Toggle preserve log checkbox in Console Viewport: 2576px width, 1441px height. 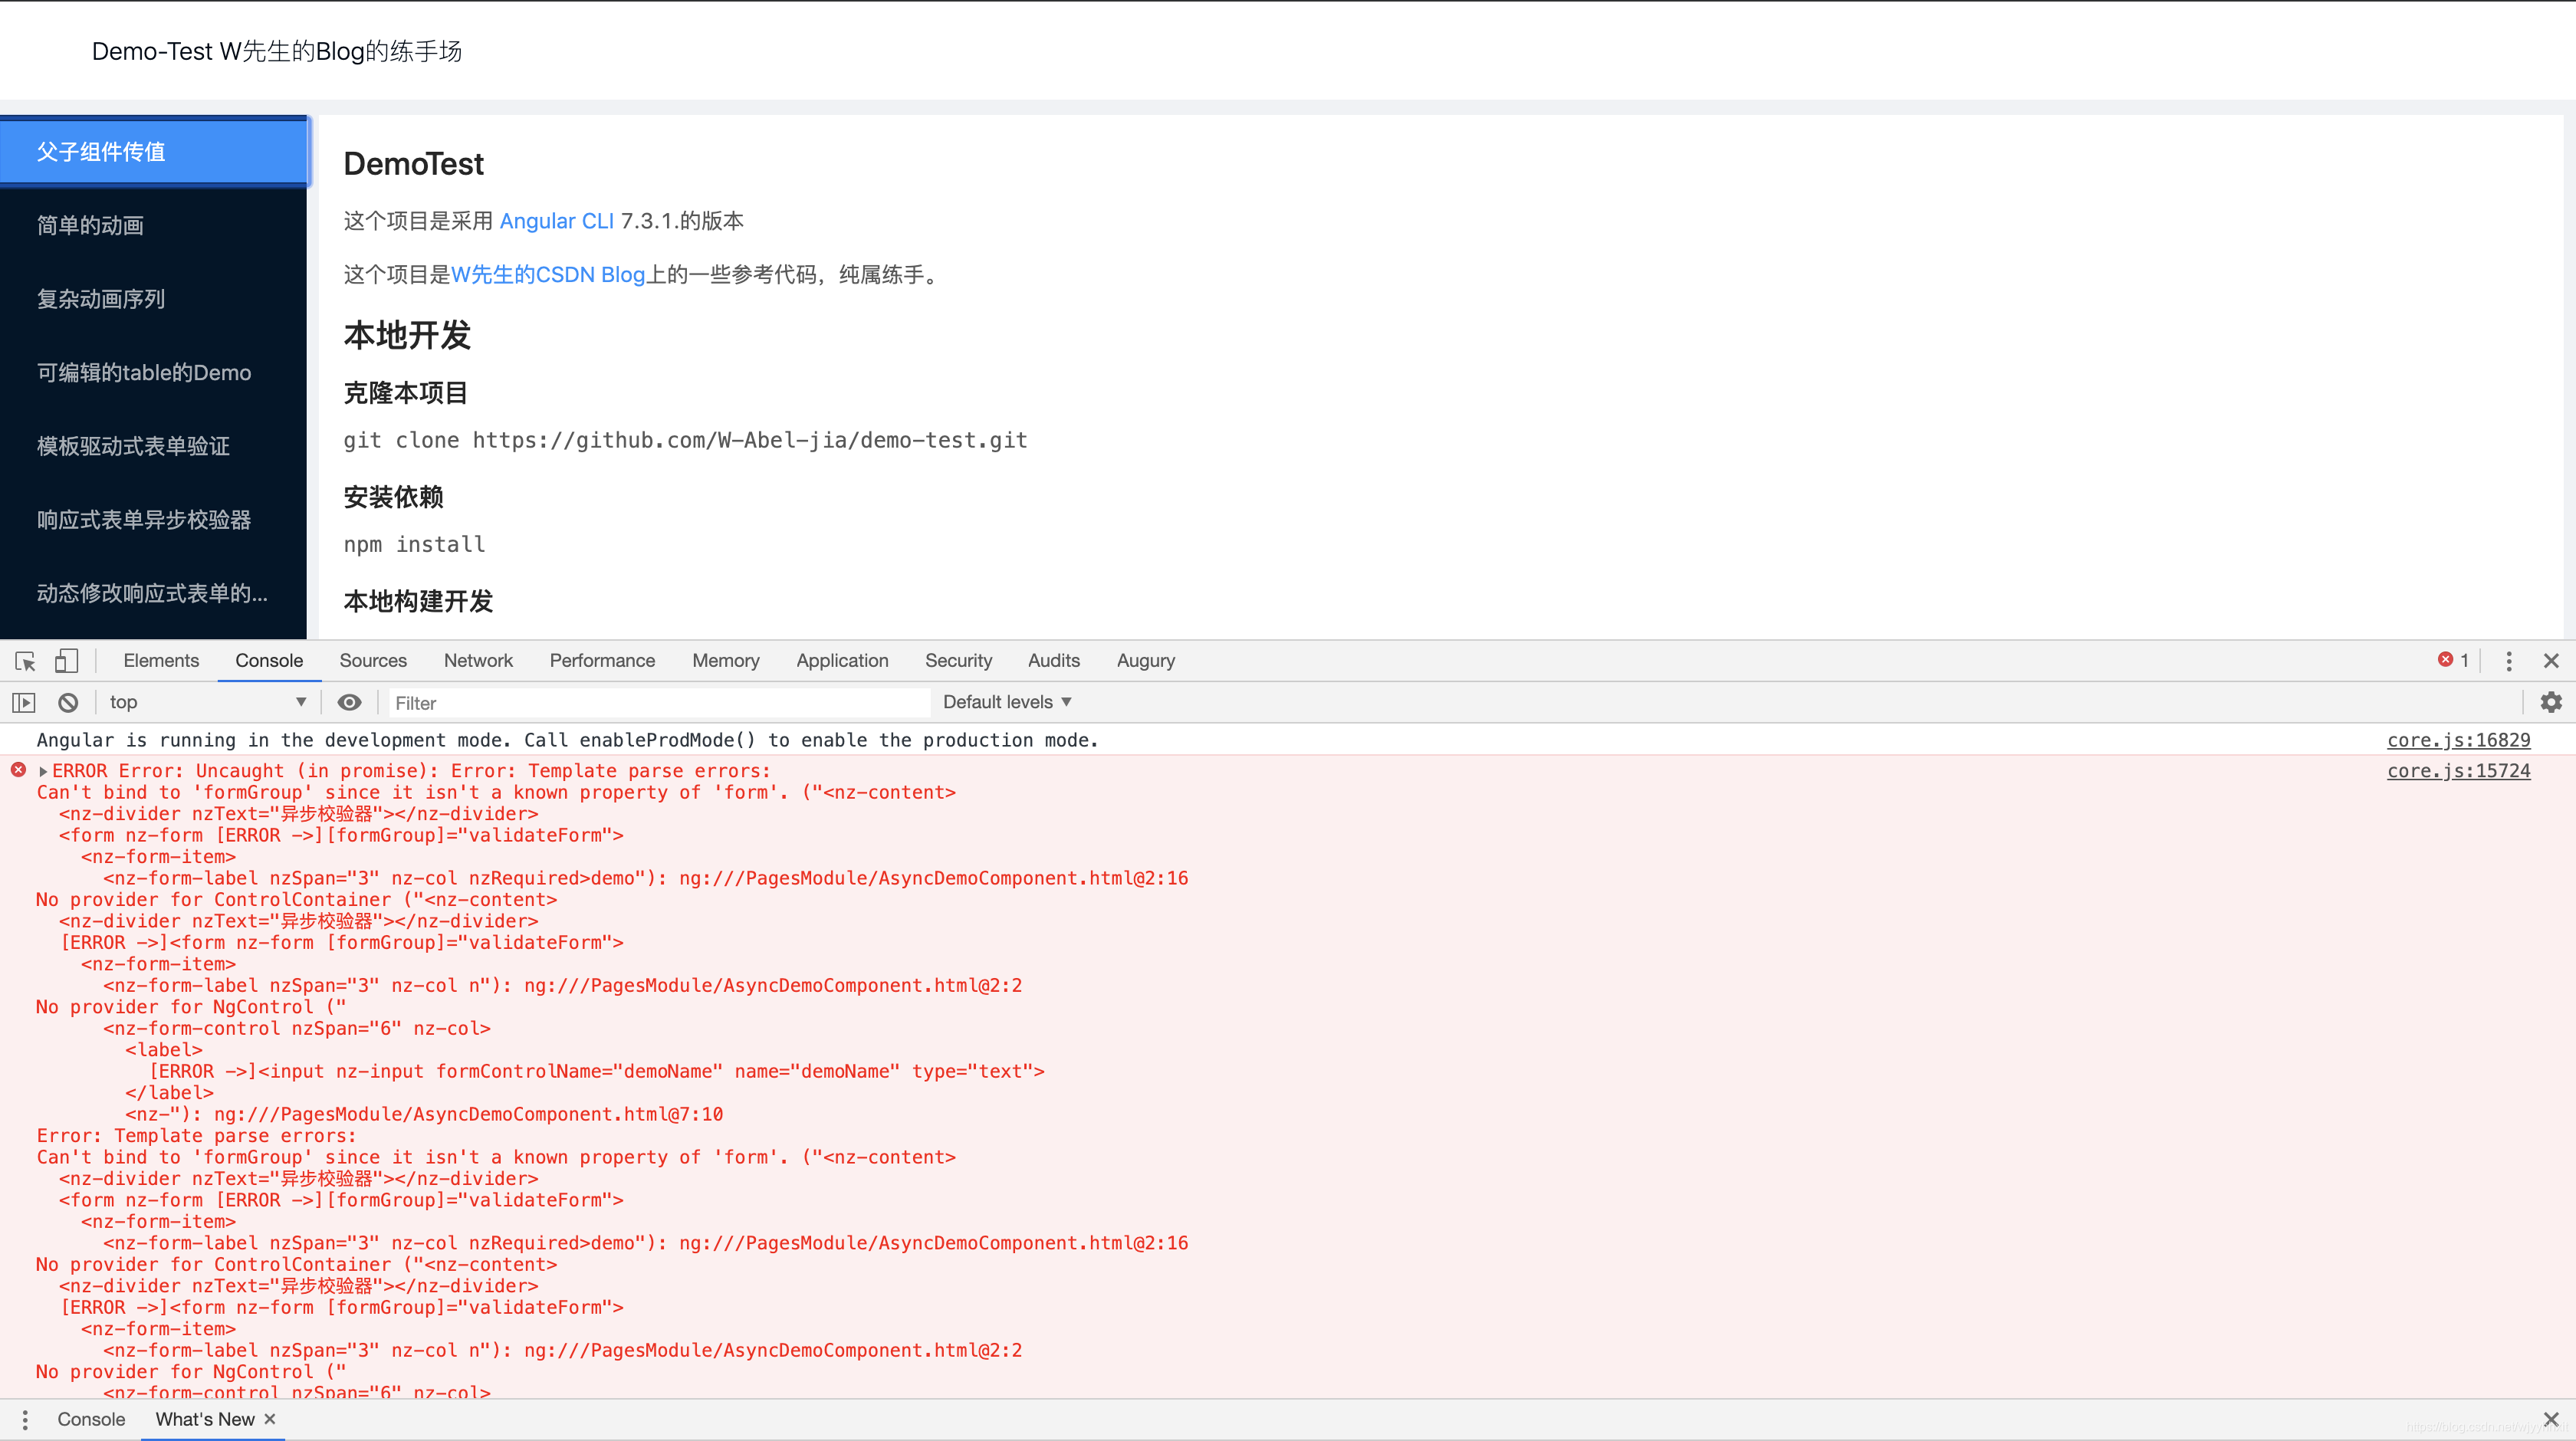[2555, 702]
